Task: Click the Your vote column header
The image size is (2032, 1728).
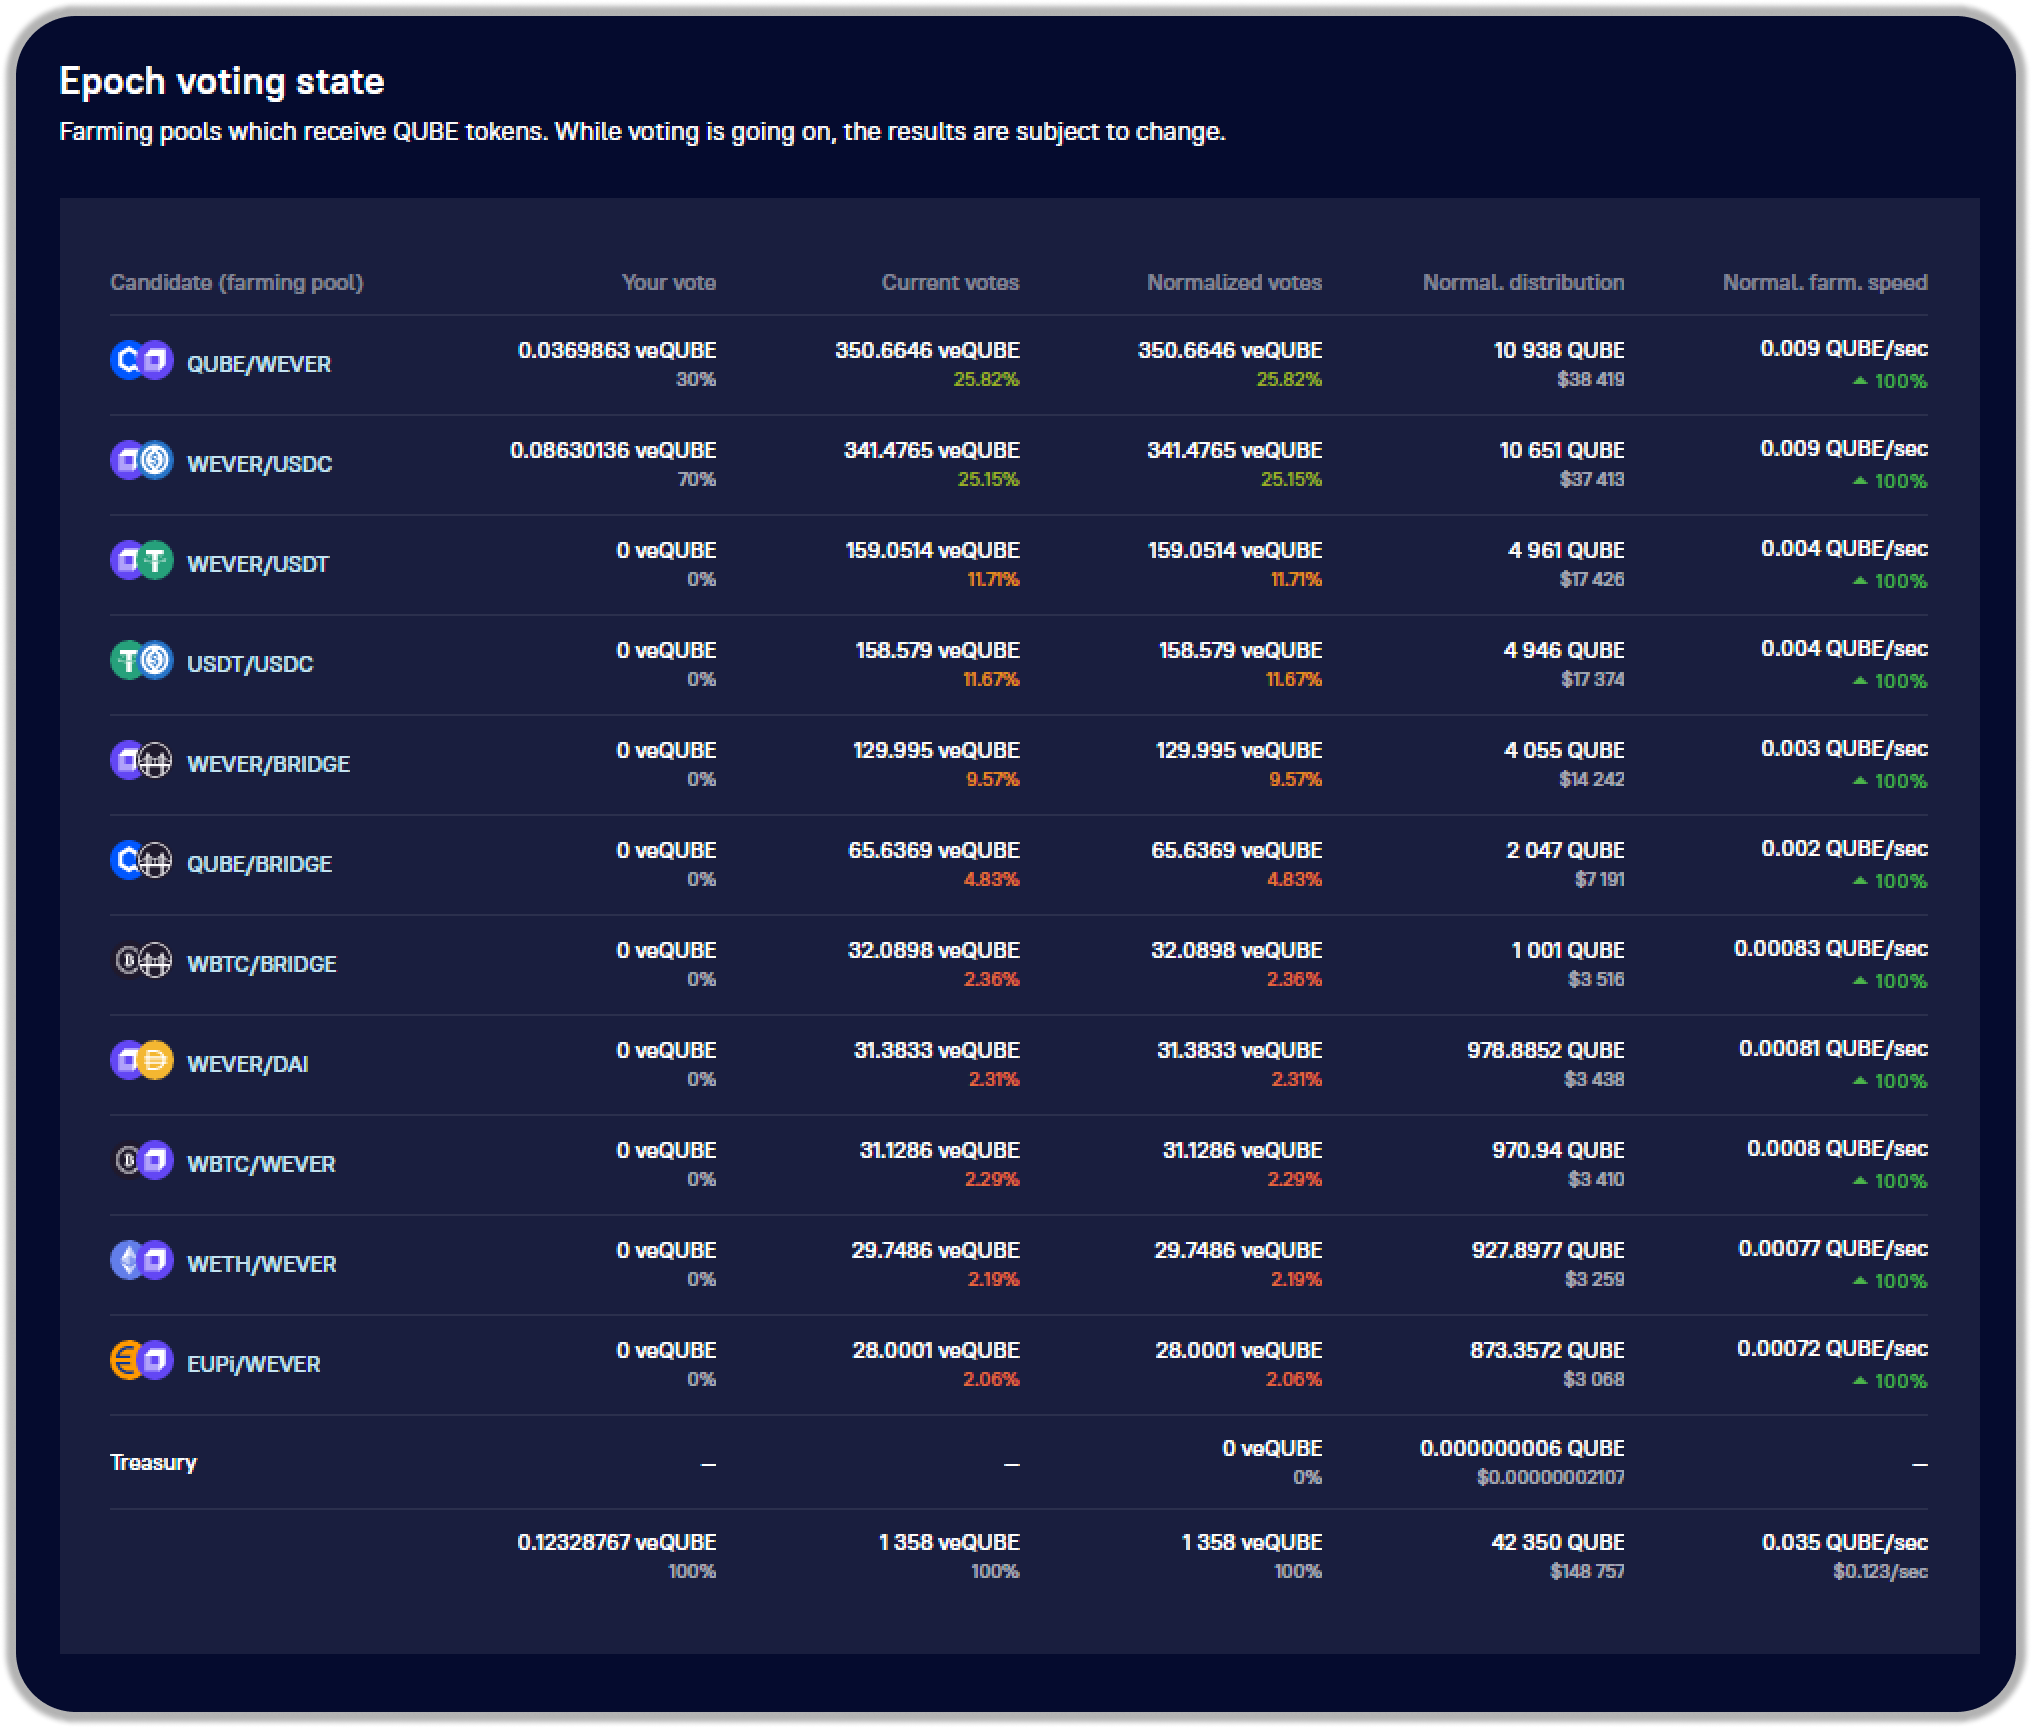Action: (x=668, y=283)
